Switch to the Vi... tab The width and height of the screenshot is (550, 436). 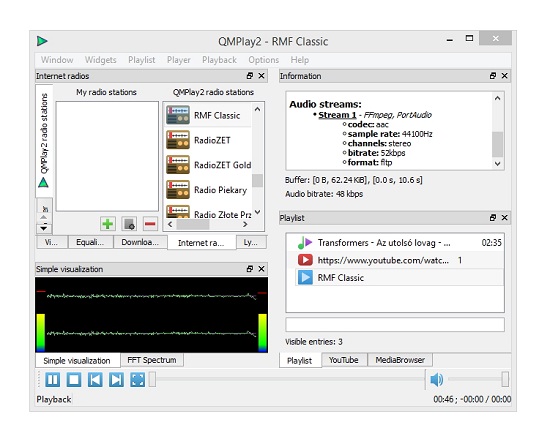52,242
